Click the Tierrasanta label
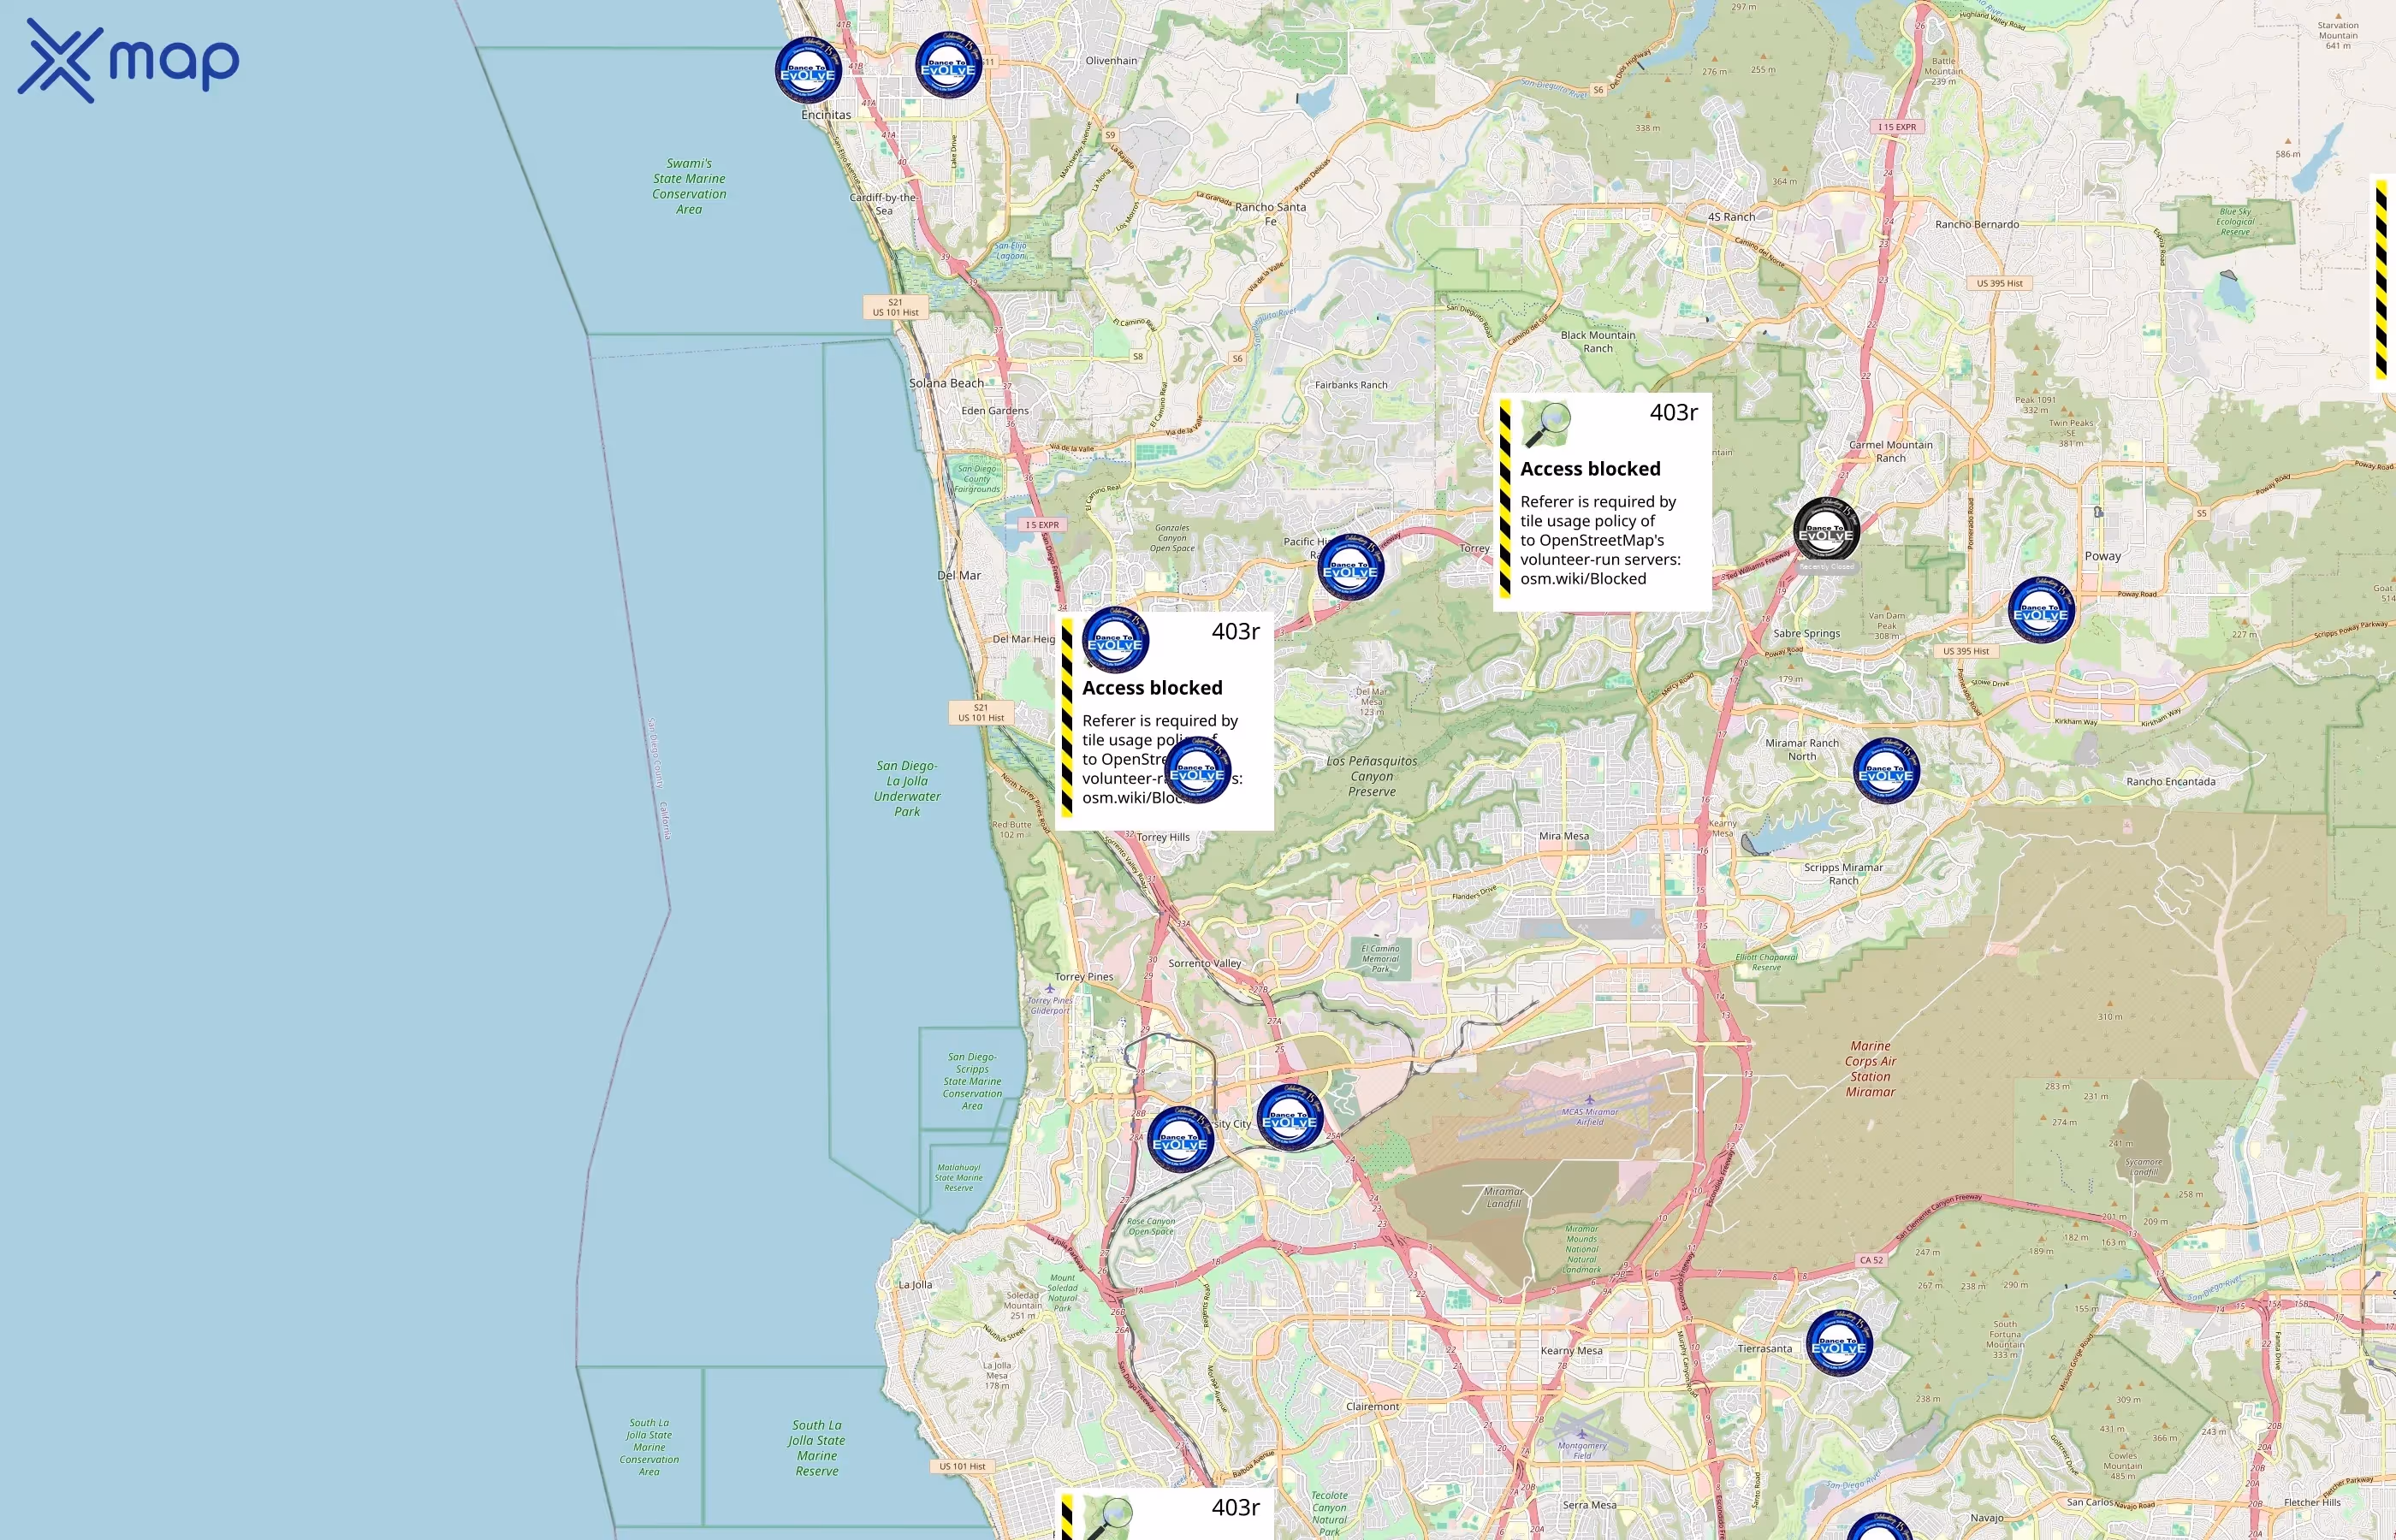The image size is (2396, 1540). [x=1764, y=1349]
